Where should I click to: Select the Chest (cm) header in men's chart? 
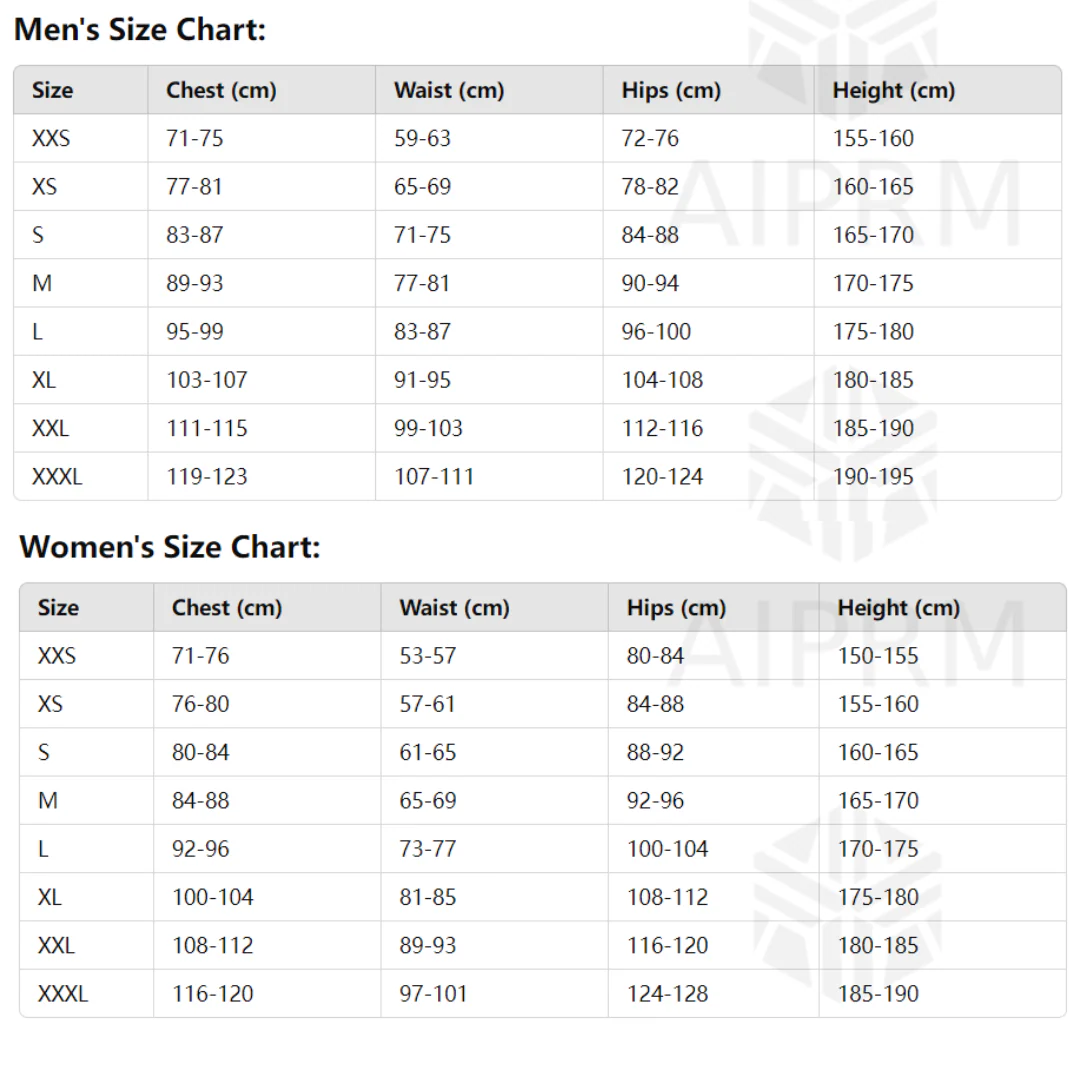[x=221, y=90]
